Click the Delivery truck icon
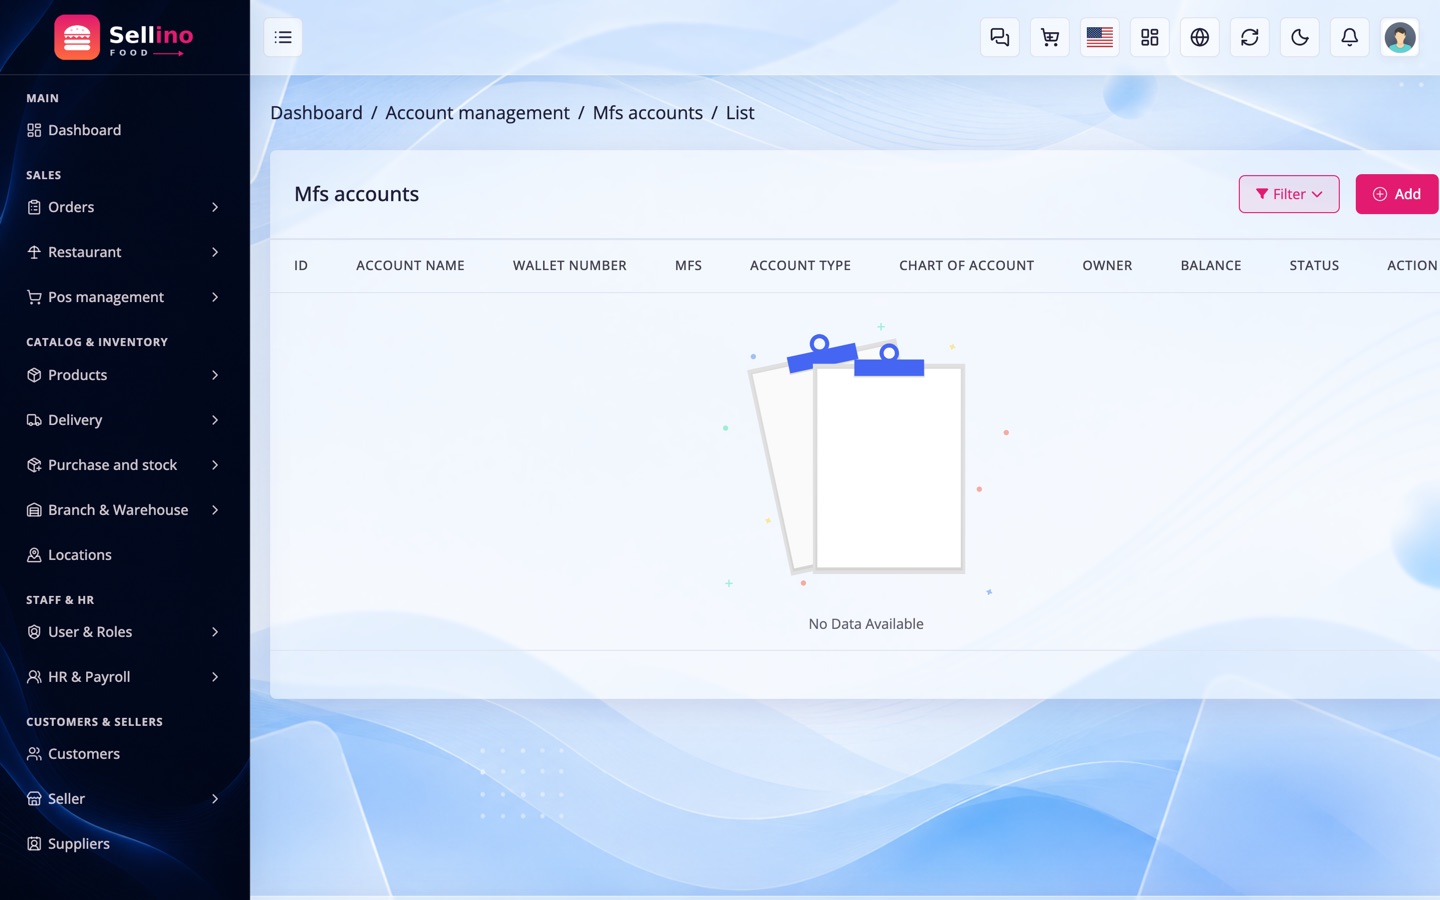 pyautogui.click(x=34, y=420)
